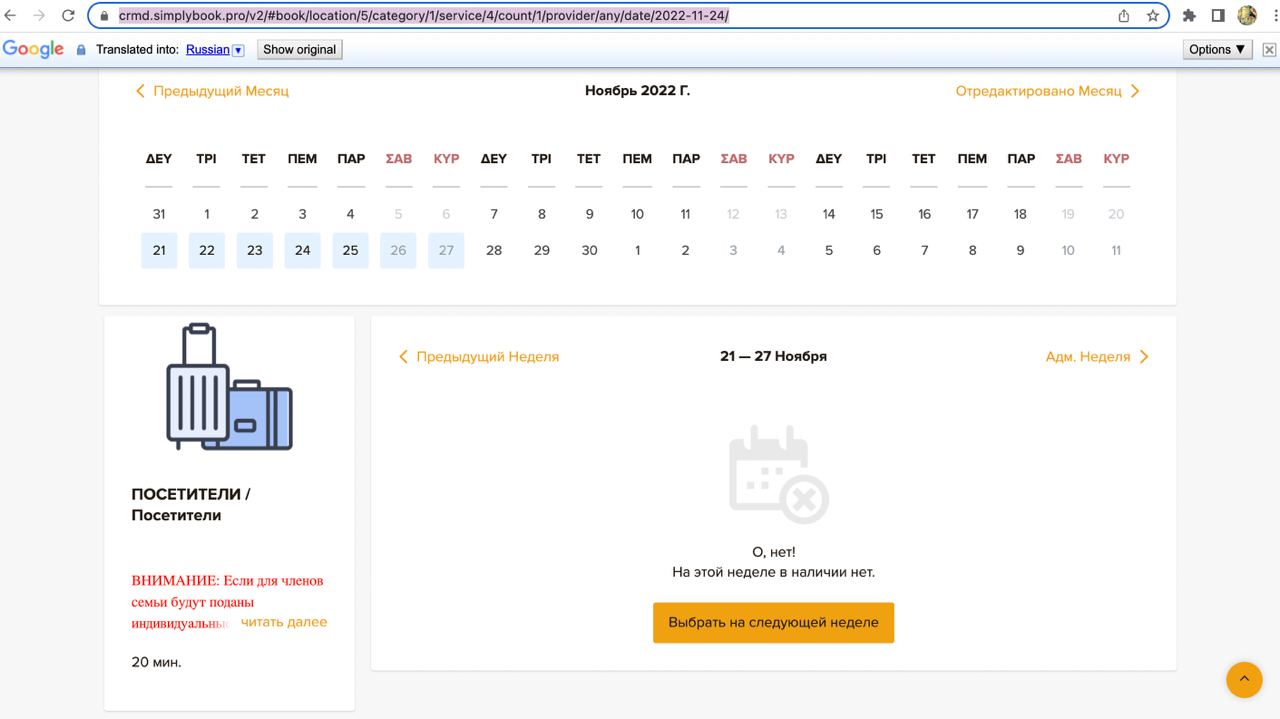1280x719 pixels.
Task: Click the URL address bar field
Action: [x=600, y=16]
